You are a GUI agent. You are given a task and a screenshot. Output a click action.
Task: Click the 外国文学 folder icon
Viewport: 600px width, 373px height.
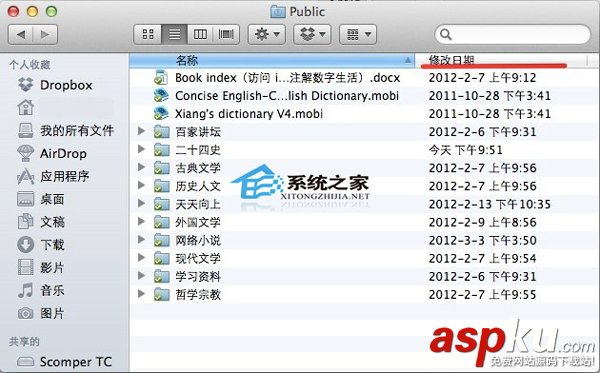coord(161,222)
